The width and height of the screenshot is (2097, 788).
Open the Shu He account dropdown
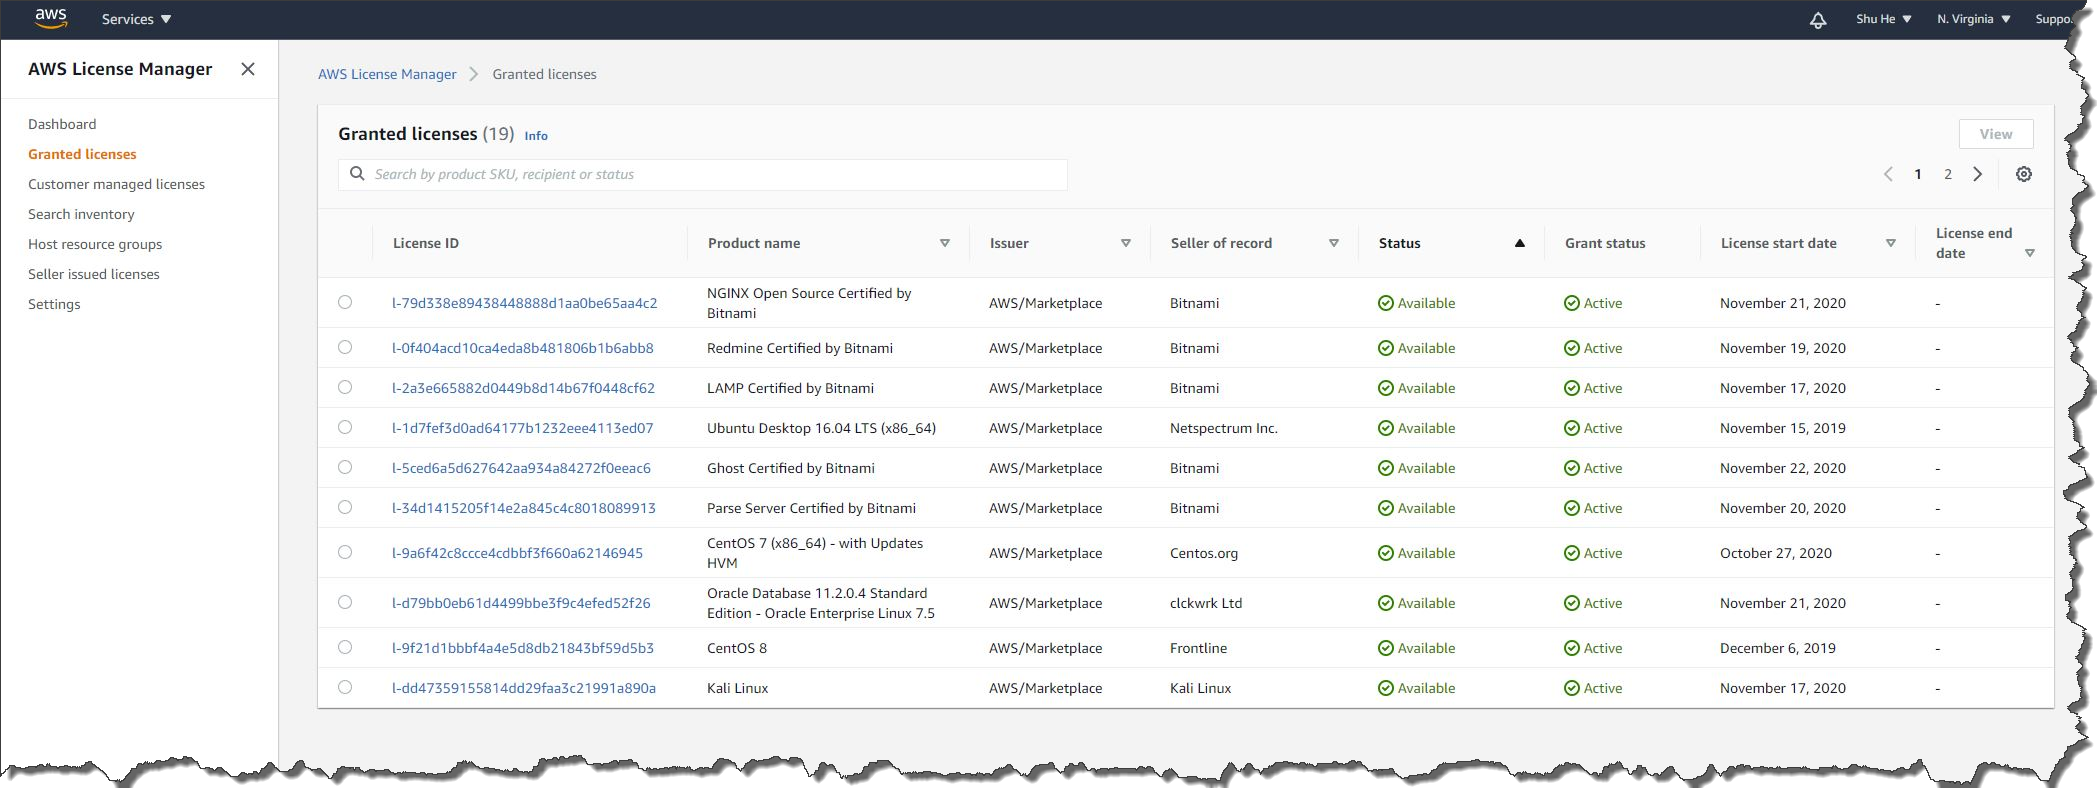point(1883,19)
